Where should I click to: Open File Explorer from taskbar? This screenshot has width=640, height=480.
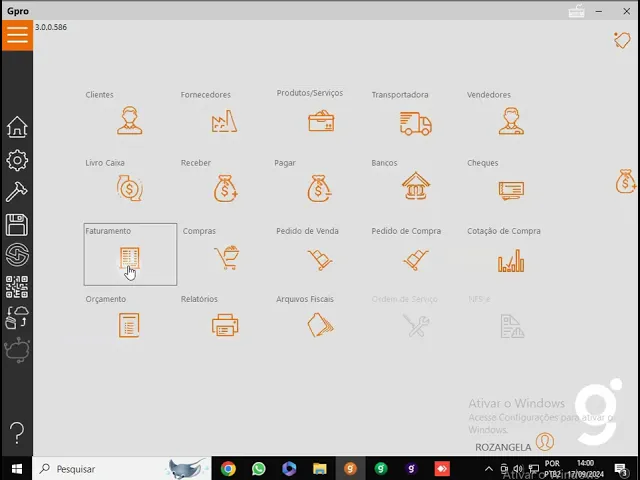pos(320,469)
